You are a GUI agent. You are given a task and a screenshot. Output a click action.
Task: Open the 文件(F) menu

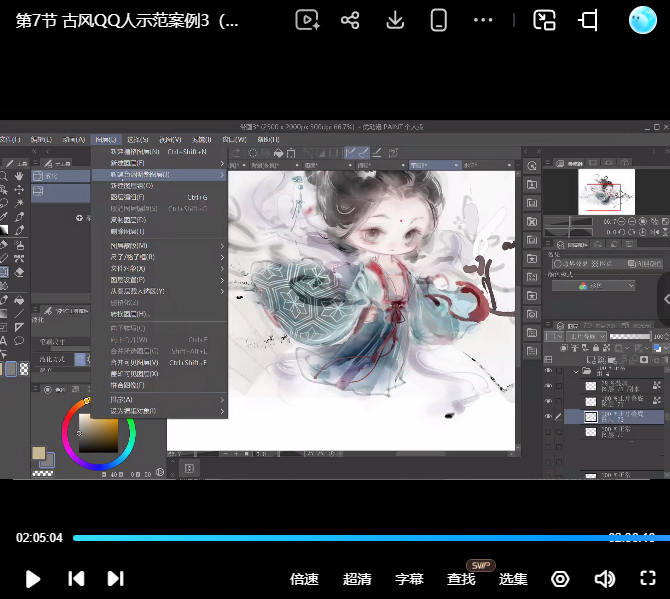coord(11,139)
